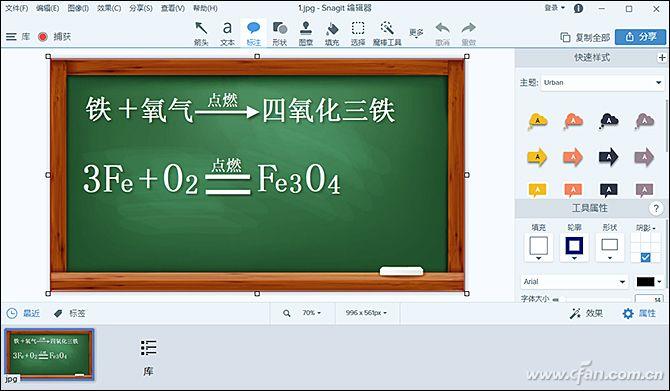Open the Help menu
Screen dimensions: 670x391
(205, 8)
